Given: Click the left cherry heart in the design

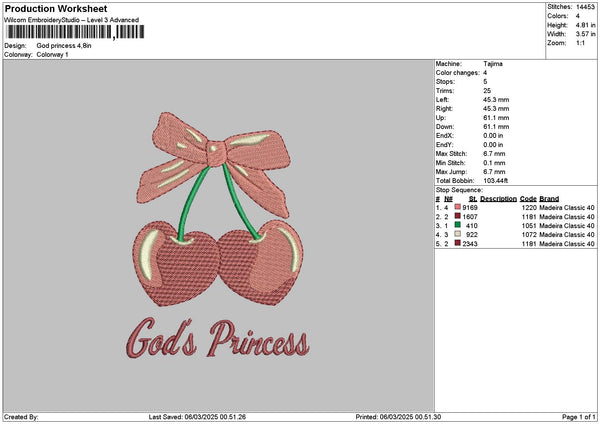Looking at the screenshot, I should coord(176,263).
